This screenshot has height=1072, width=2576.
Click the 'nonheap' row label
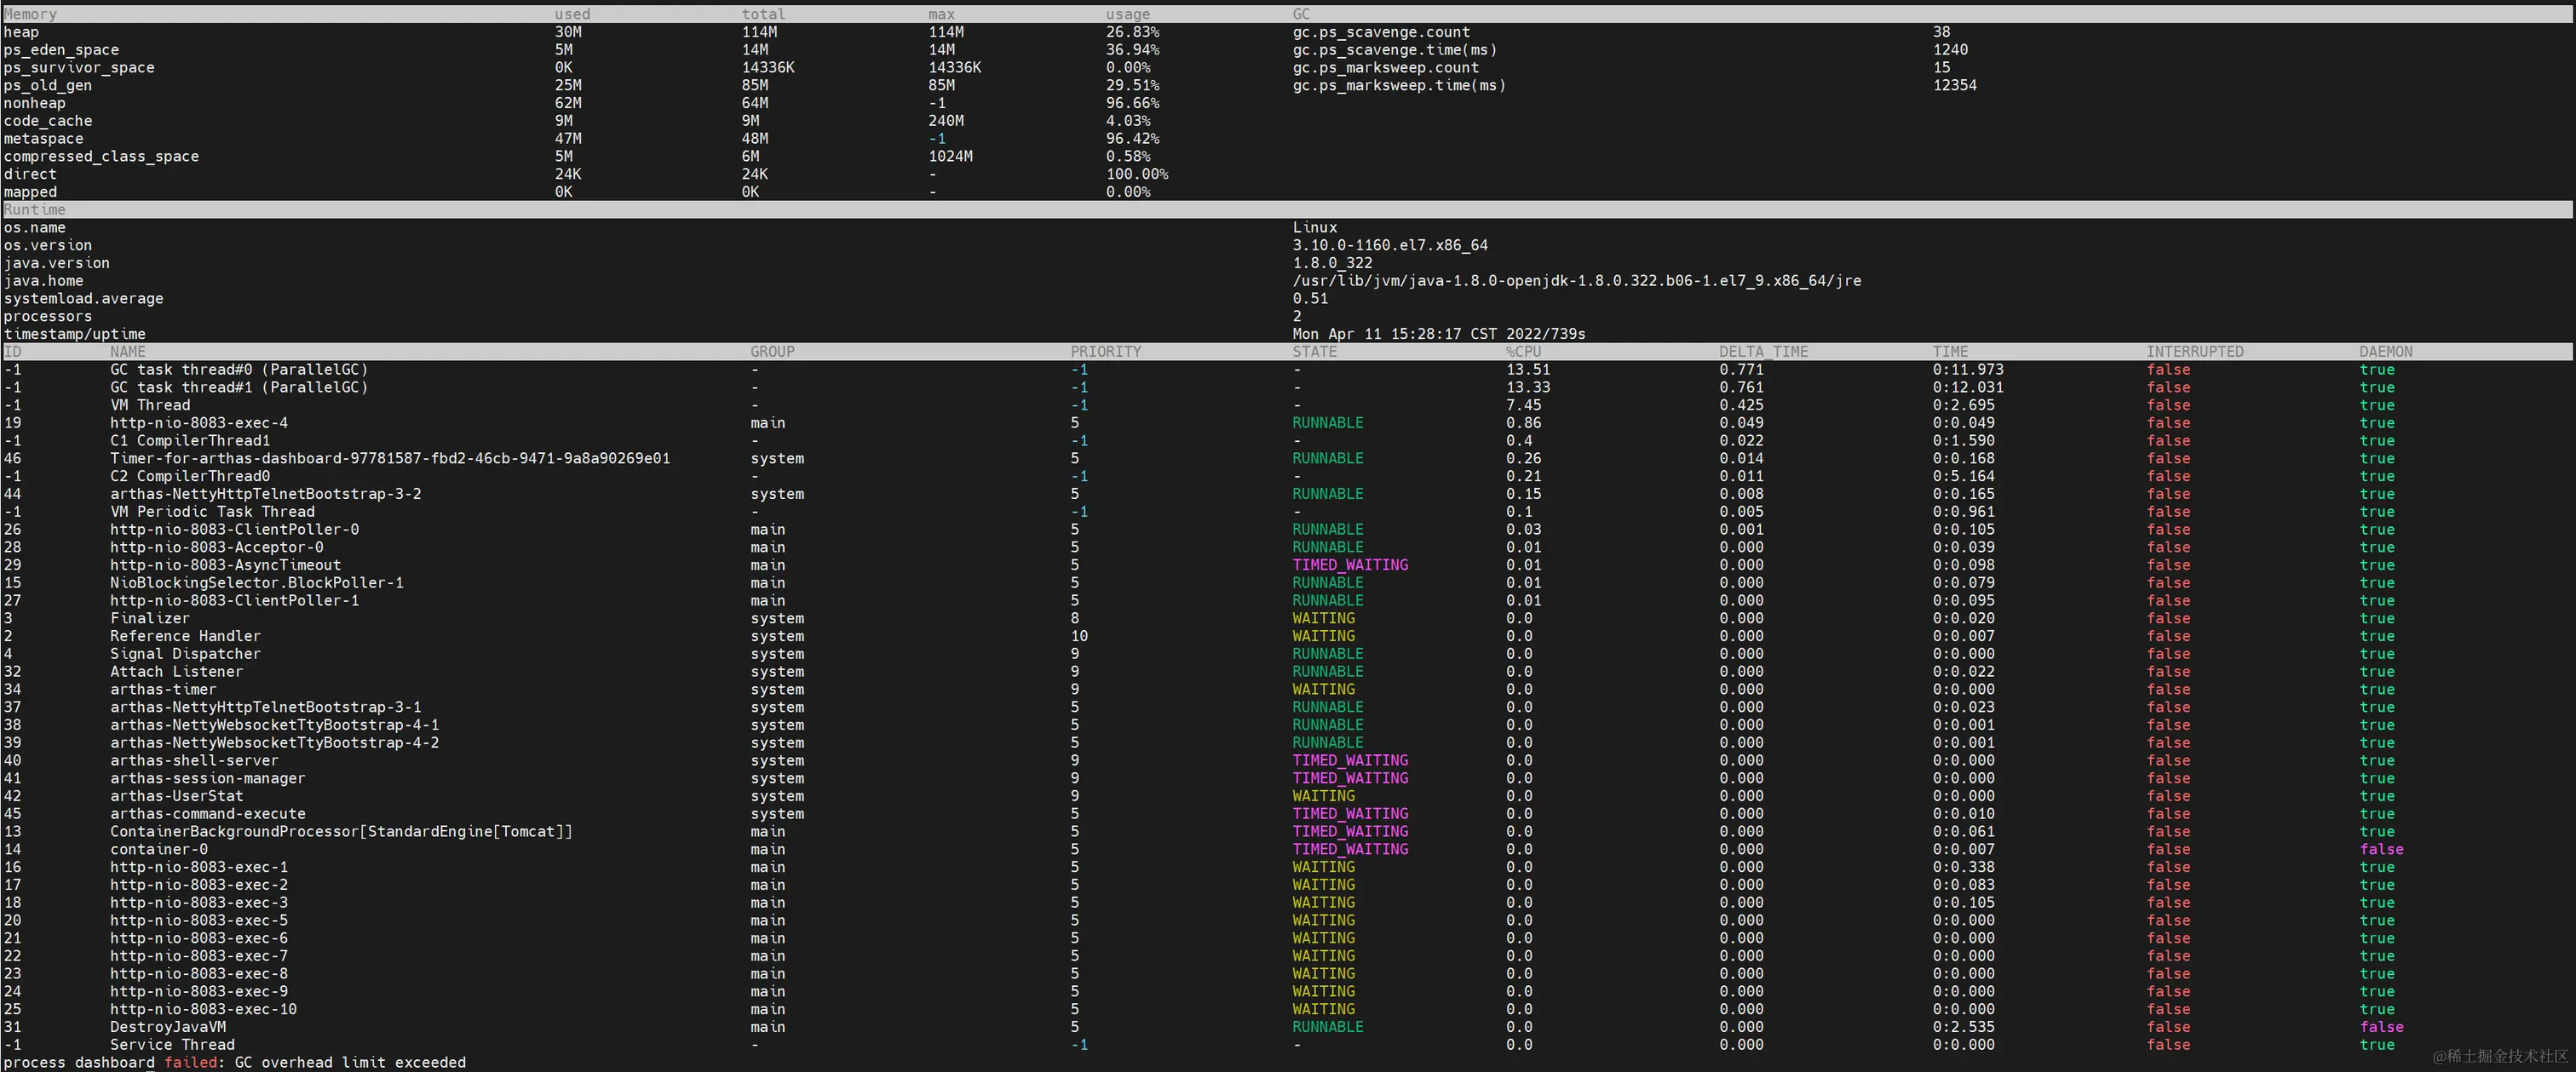34,103
